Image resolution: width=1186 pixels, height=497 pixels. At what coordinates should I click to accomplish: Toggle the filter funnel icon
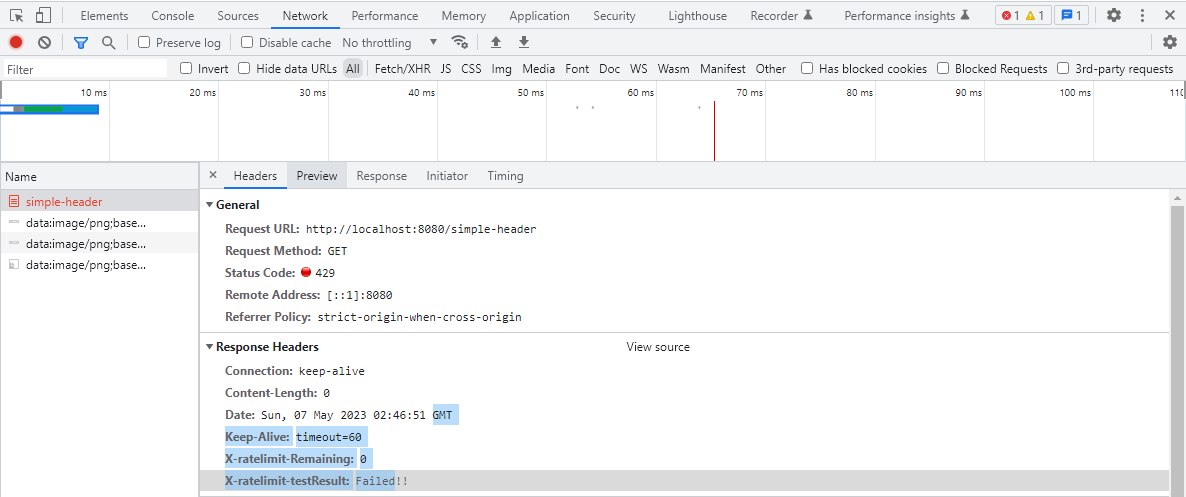80,42
